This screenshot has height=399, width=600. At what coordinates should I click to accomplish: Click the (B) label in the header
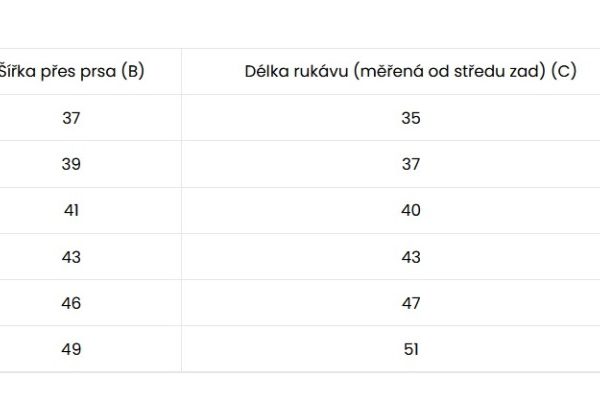pos(132,72)
